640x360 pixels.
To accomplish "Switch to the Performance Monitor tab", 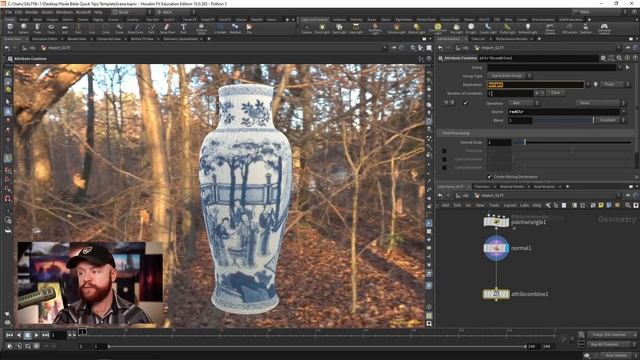I will (x=511, y=39).
